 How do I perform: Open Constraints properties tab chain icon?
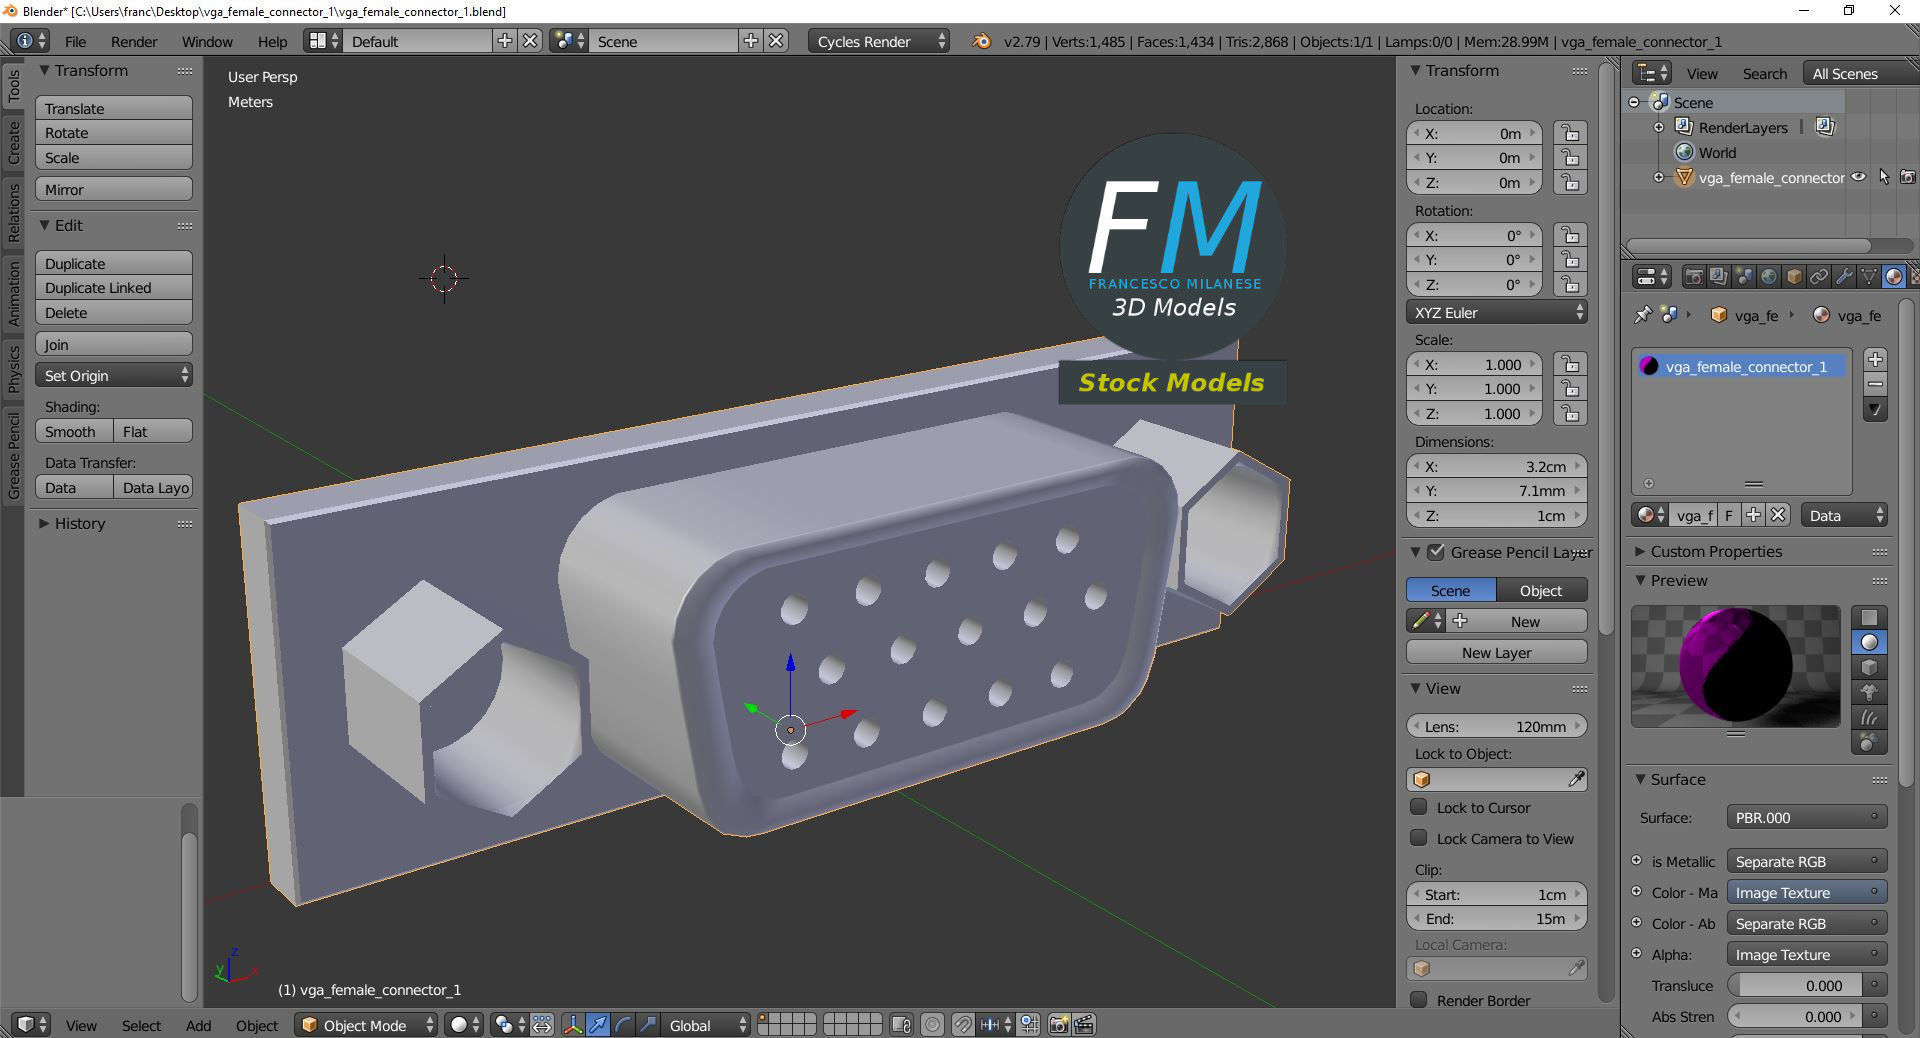(x=1819, y=277)
